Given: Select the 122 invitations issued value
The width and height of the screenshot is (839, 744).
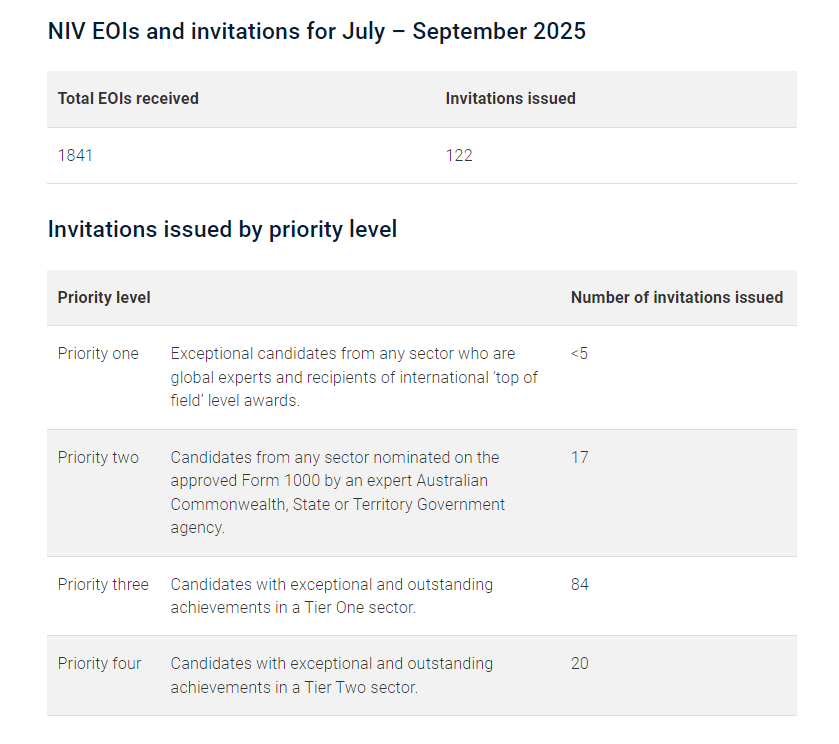Looking at the screenshot, I should click(x=459, y=155).
